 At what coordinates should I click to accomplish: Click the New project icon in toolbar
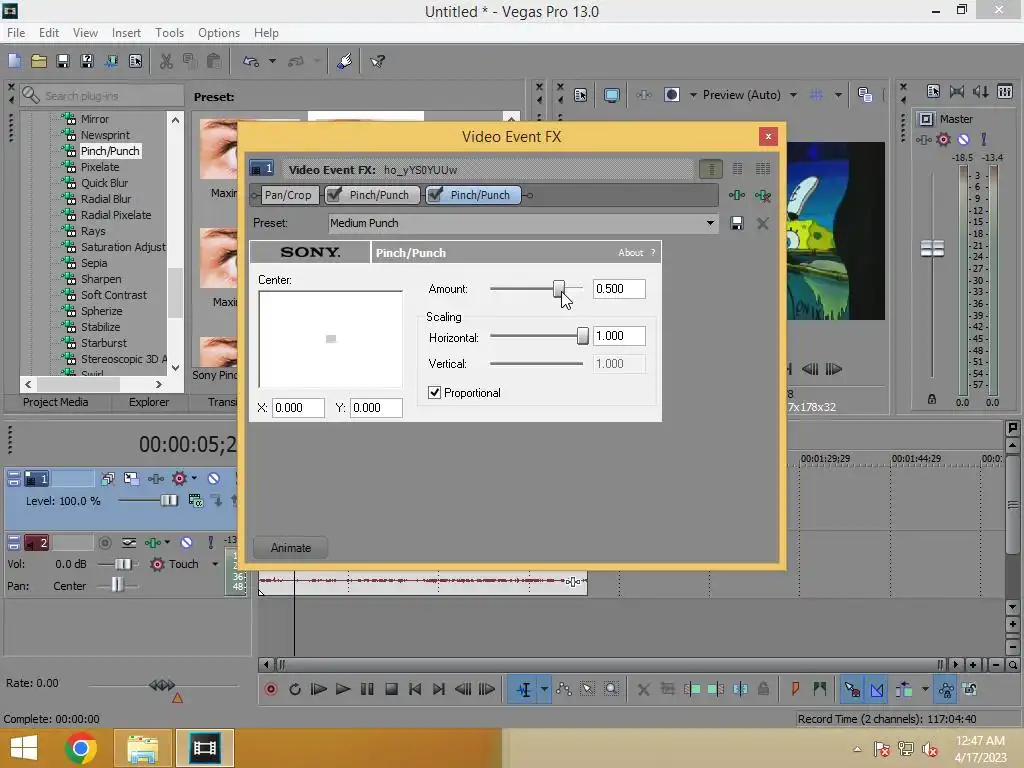coord(14,61)
